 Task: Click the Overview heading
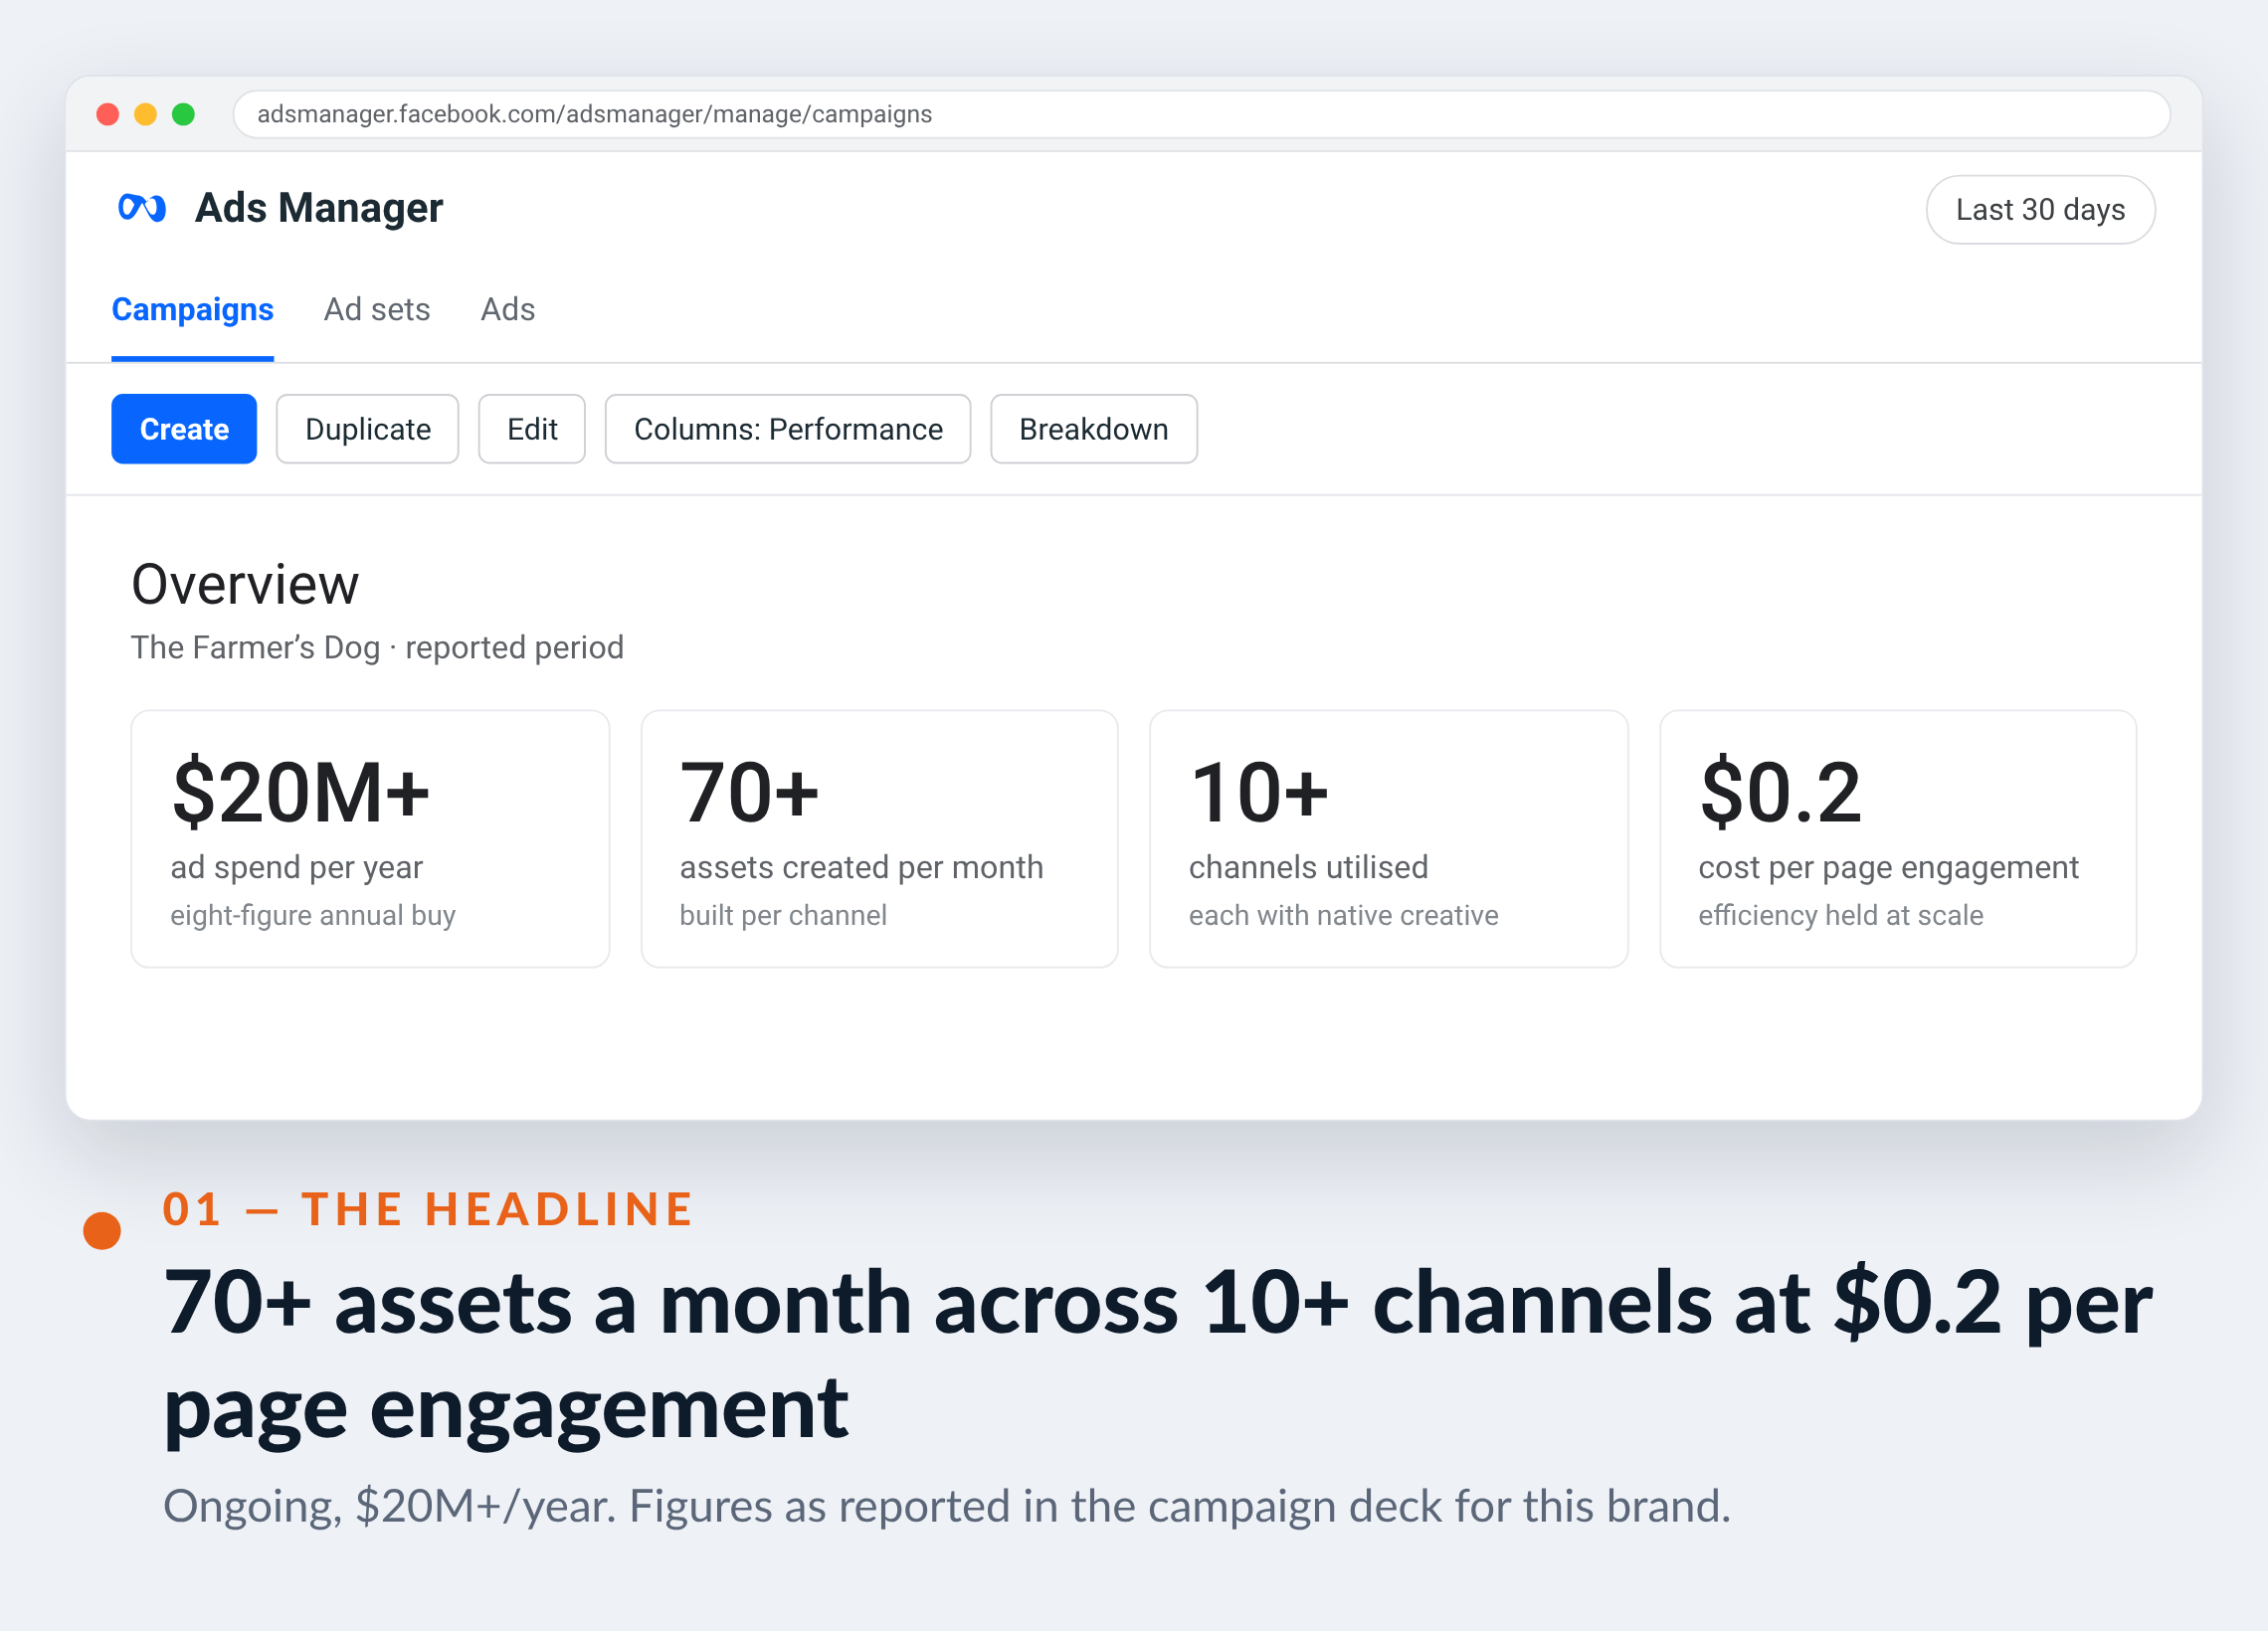pos(245,585)
